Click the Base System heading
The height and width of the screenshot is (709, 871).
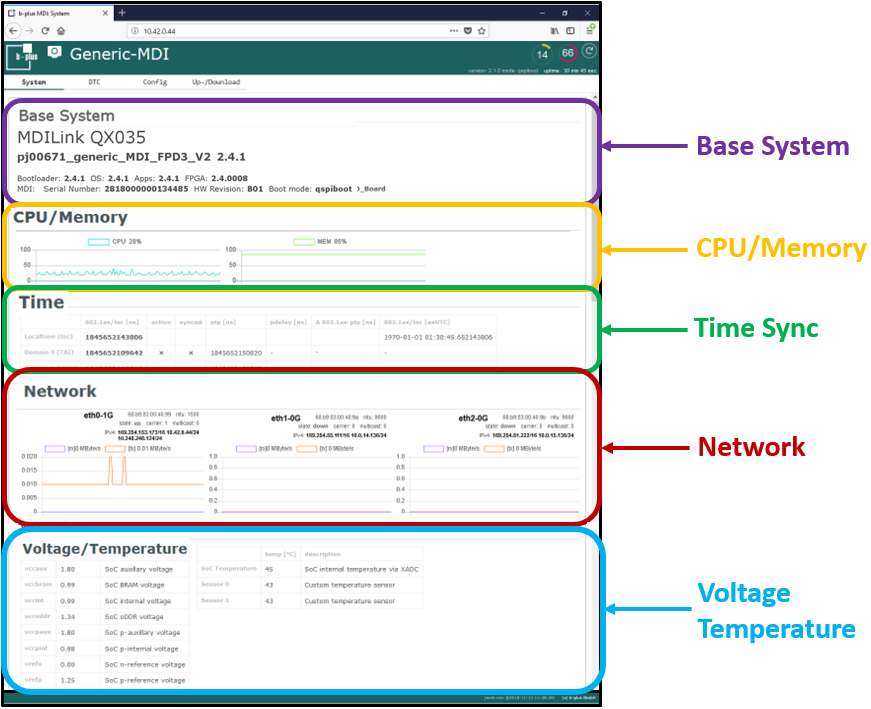coord(67,116)
